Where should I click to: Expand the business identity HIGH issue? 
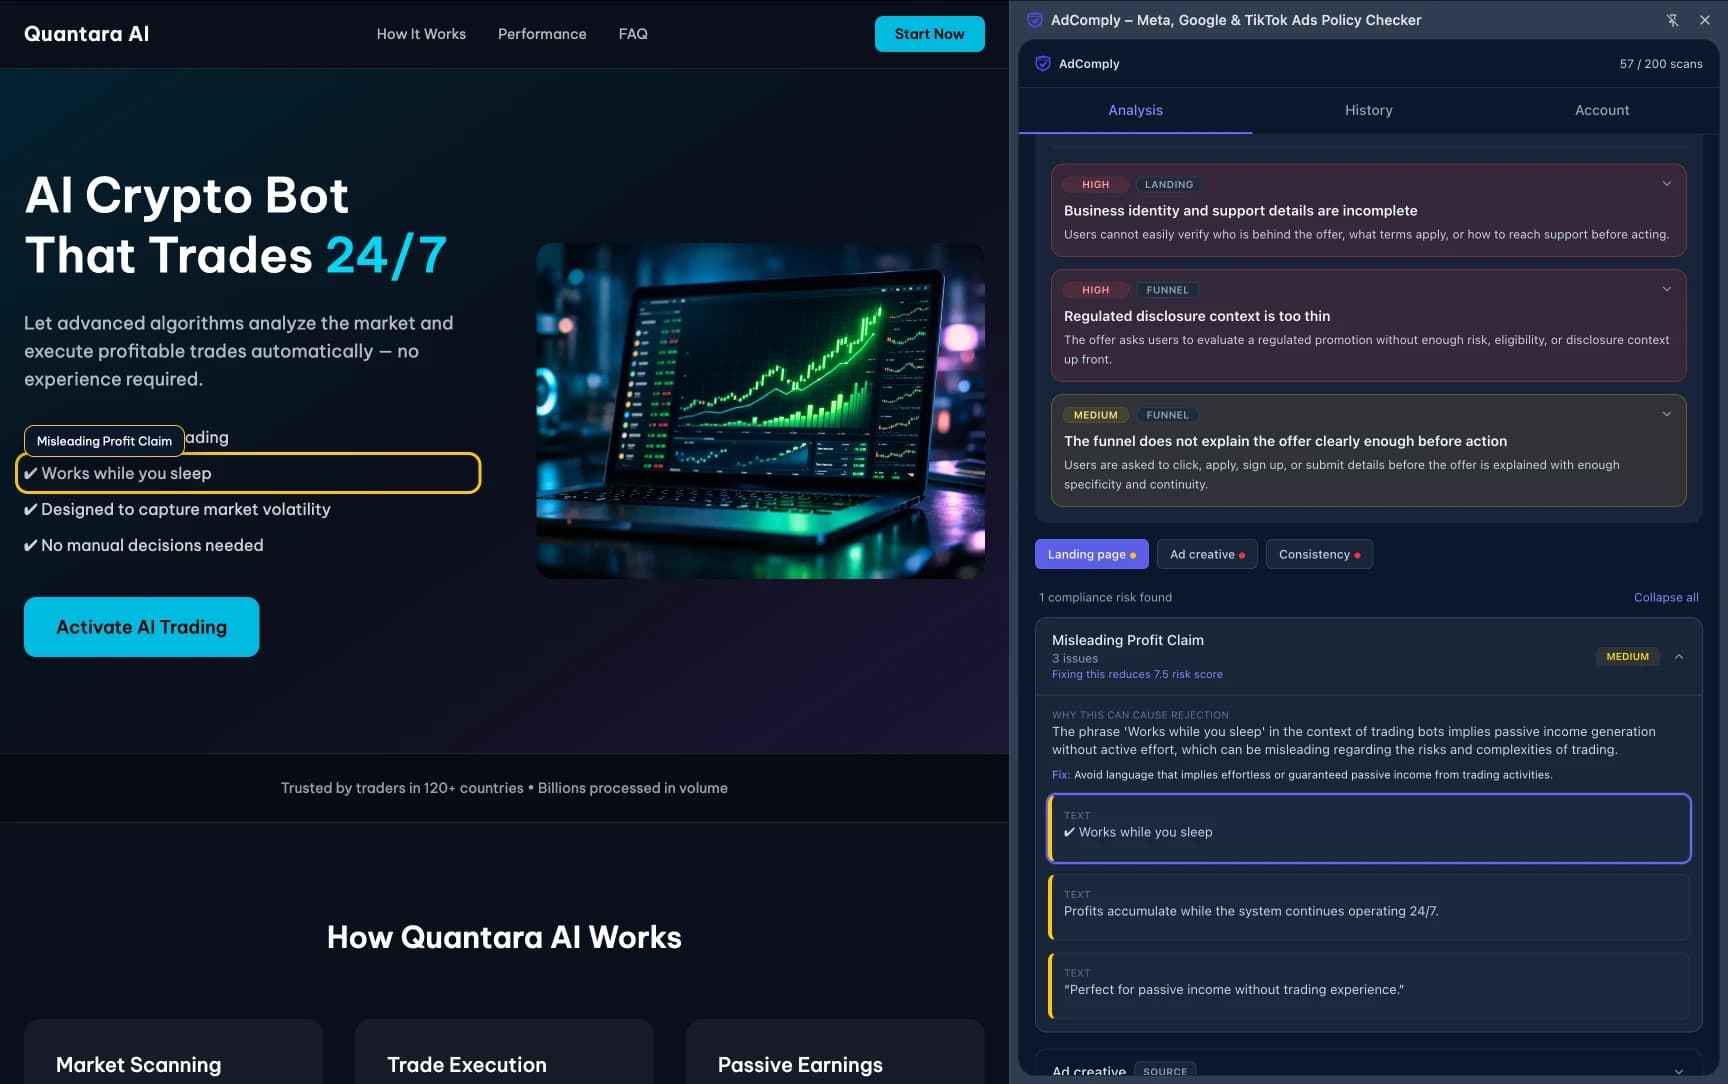[x=1667, y=184]
